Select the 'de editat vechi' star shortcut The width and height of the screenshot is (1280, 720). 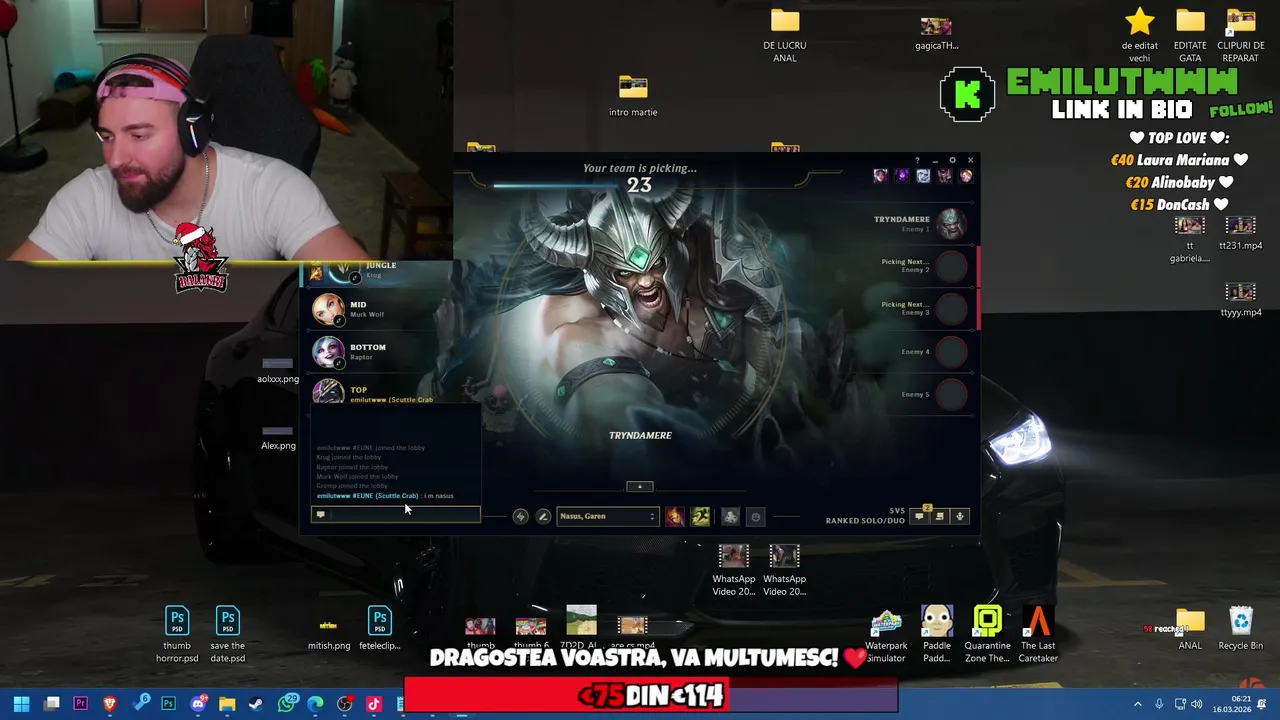(x=1140, y=36)
